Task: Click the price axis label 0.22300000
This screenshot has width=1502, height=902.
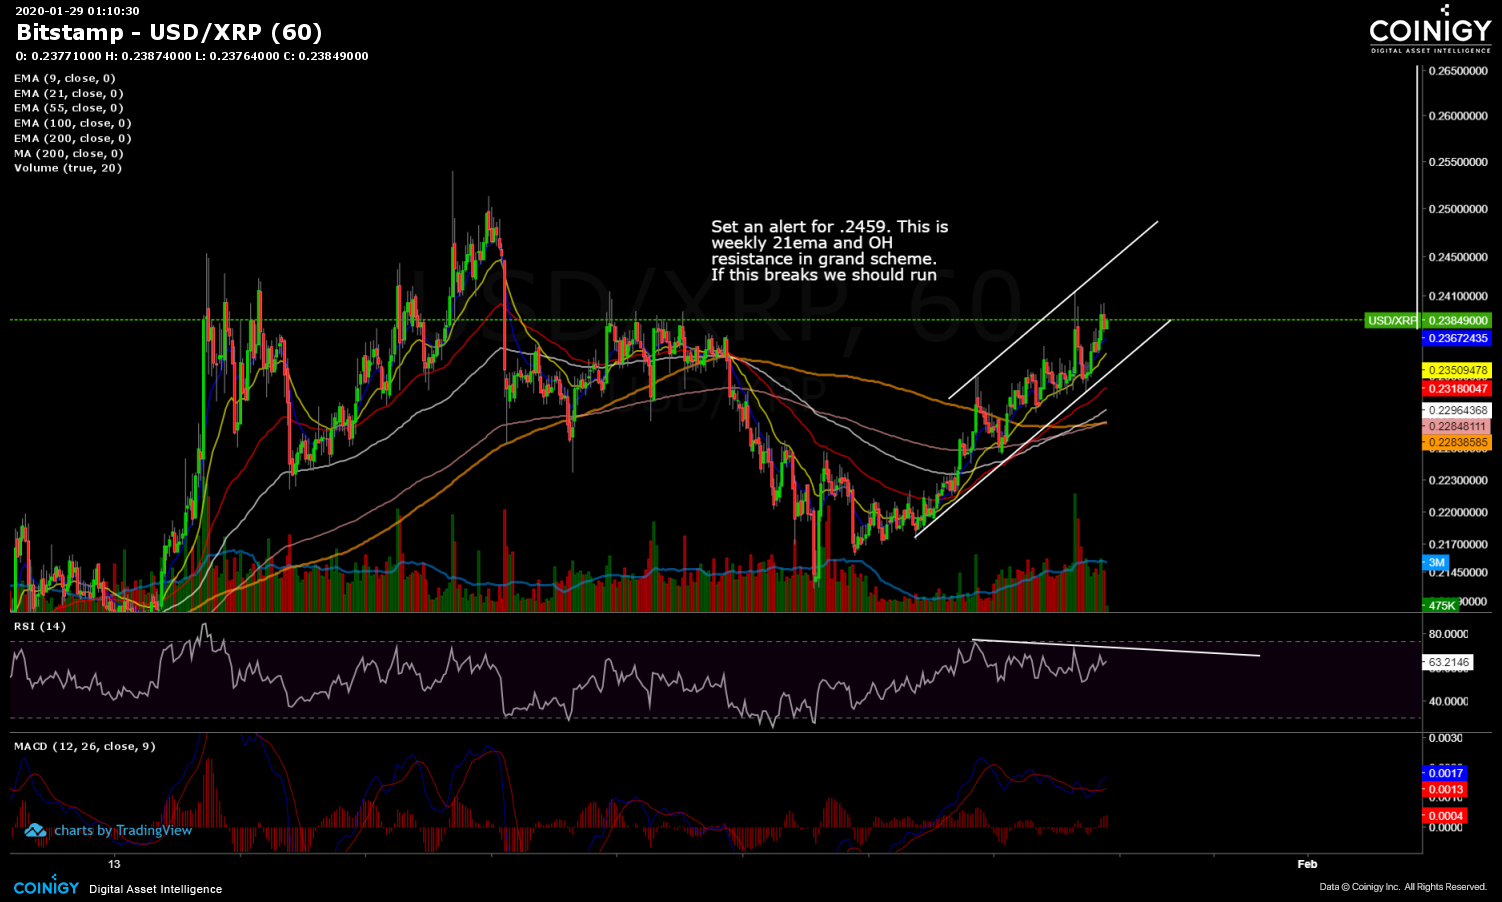Action: click(1458, 480)
